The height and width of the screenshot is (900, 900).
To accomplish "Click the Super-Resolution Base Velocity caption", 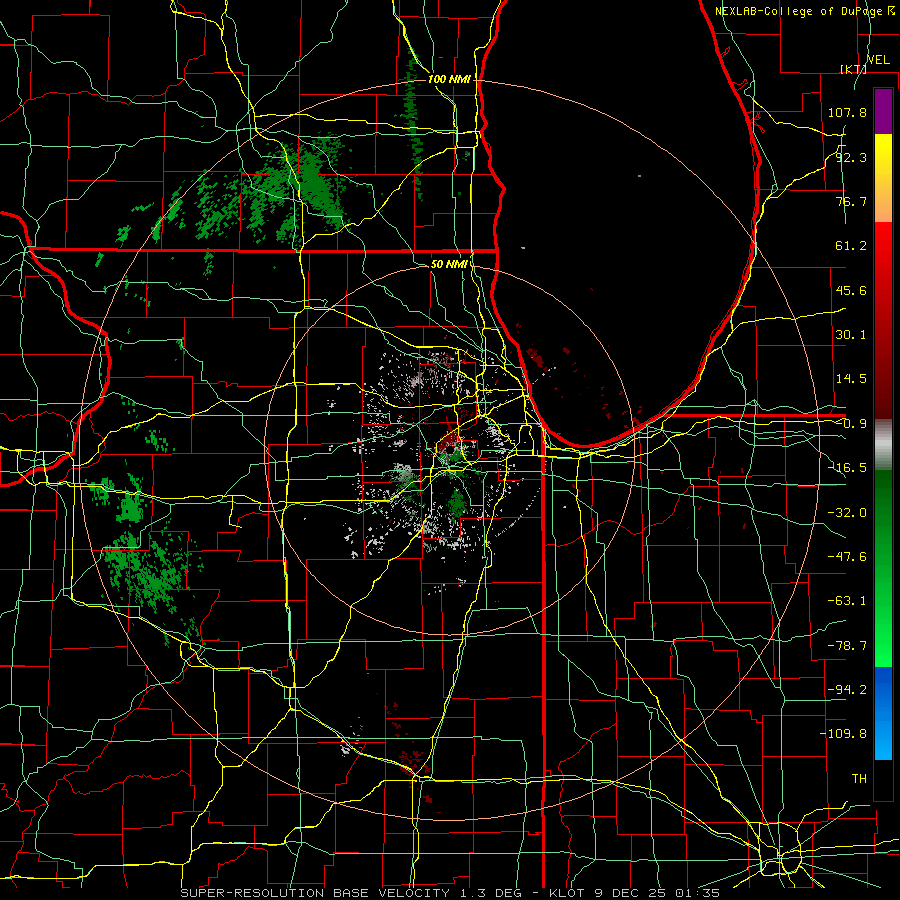I will point(449,893).
